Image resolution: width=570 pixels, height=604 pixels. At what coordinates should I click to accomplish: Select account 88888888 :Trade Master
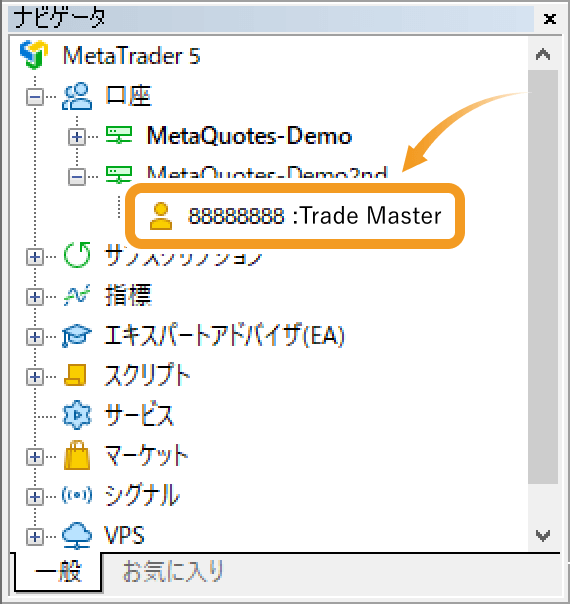coord(315,216)
